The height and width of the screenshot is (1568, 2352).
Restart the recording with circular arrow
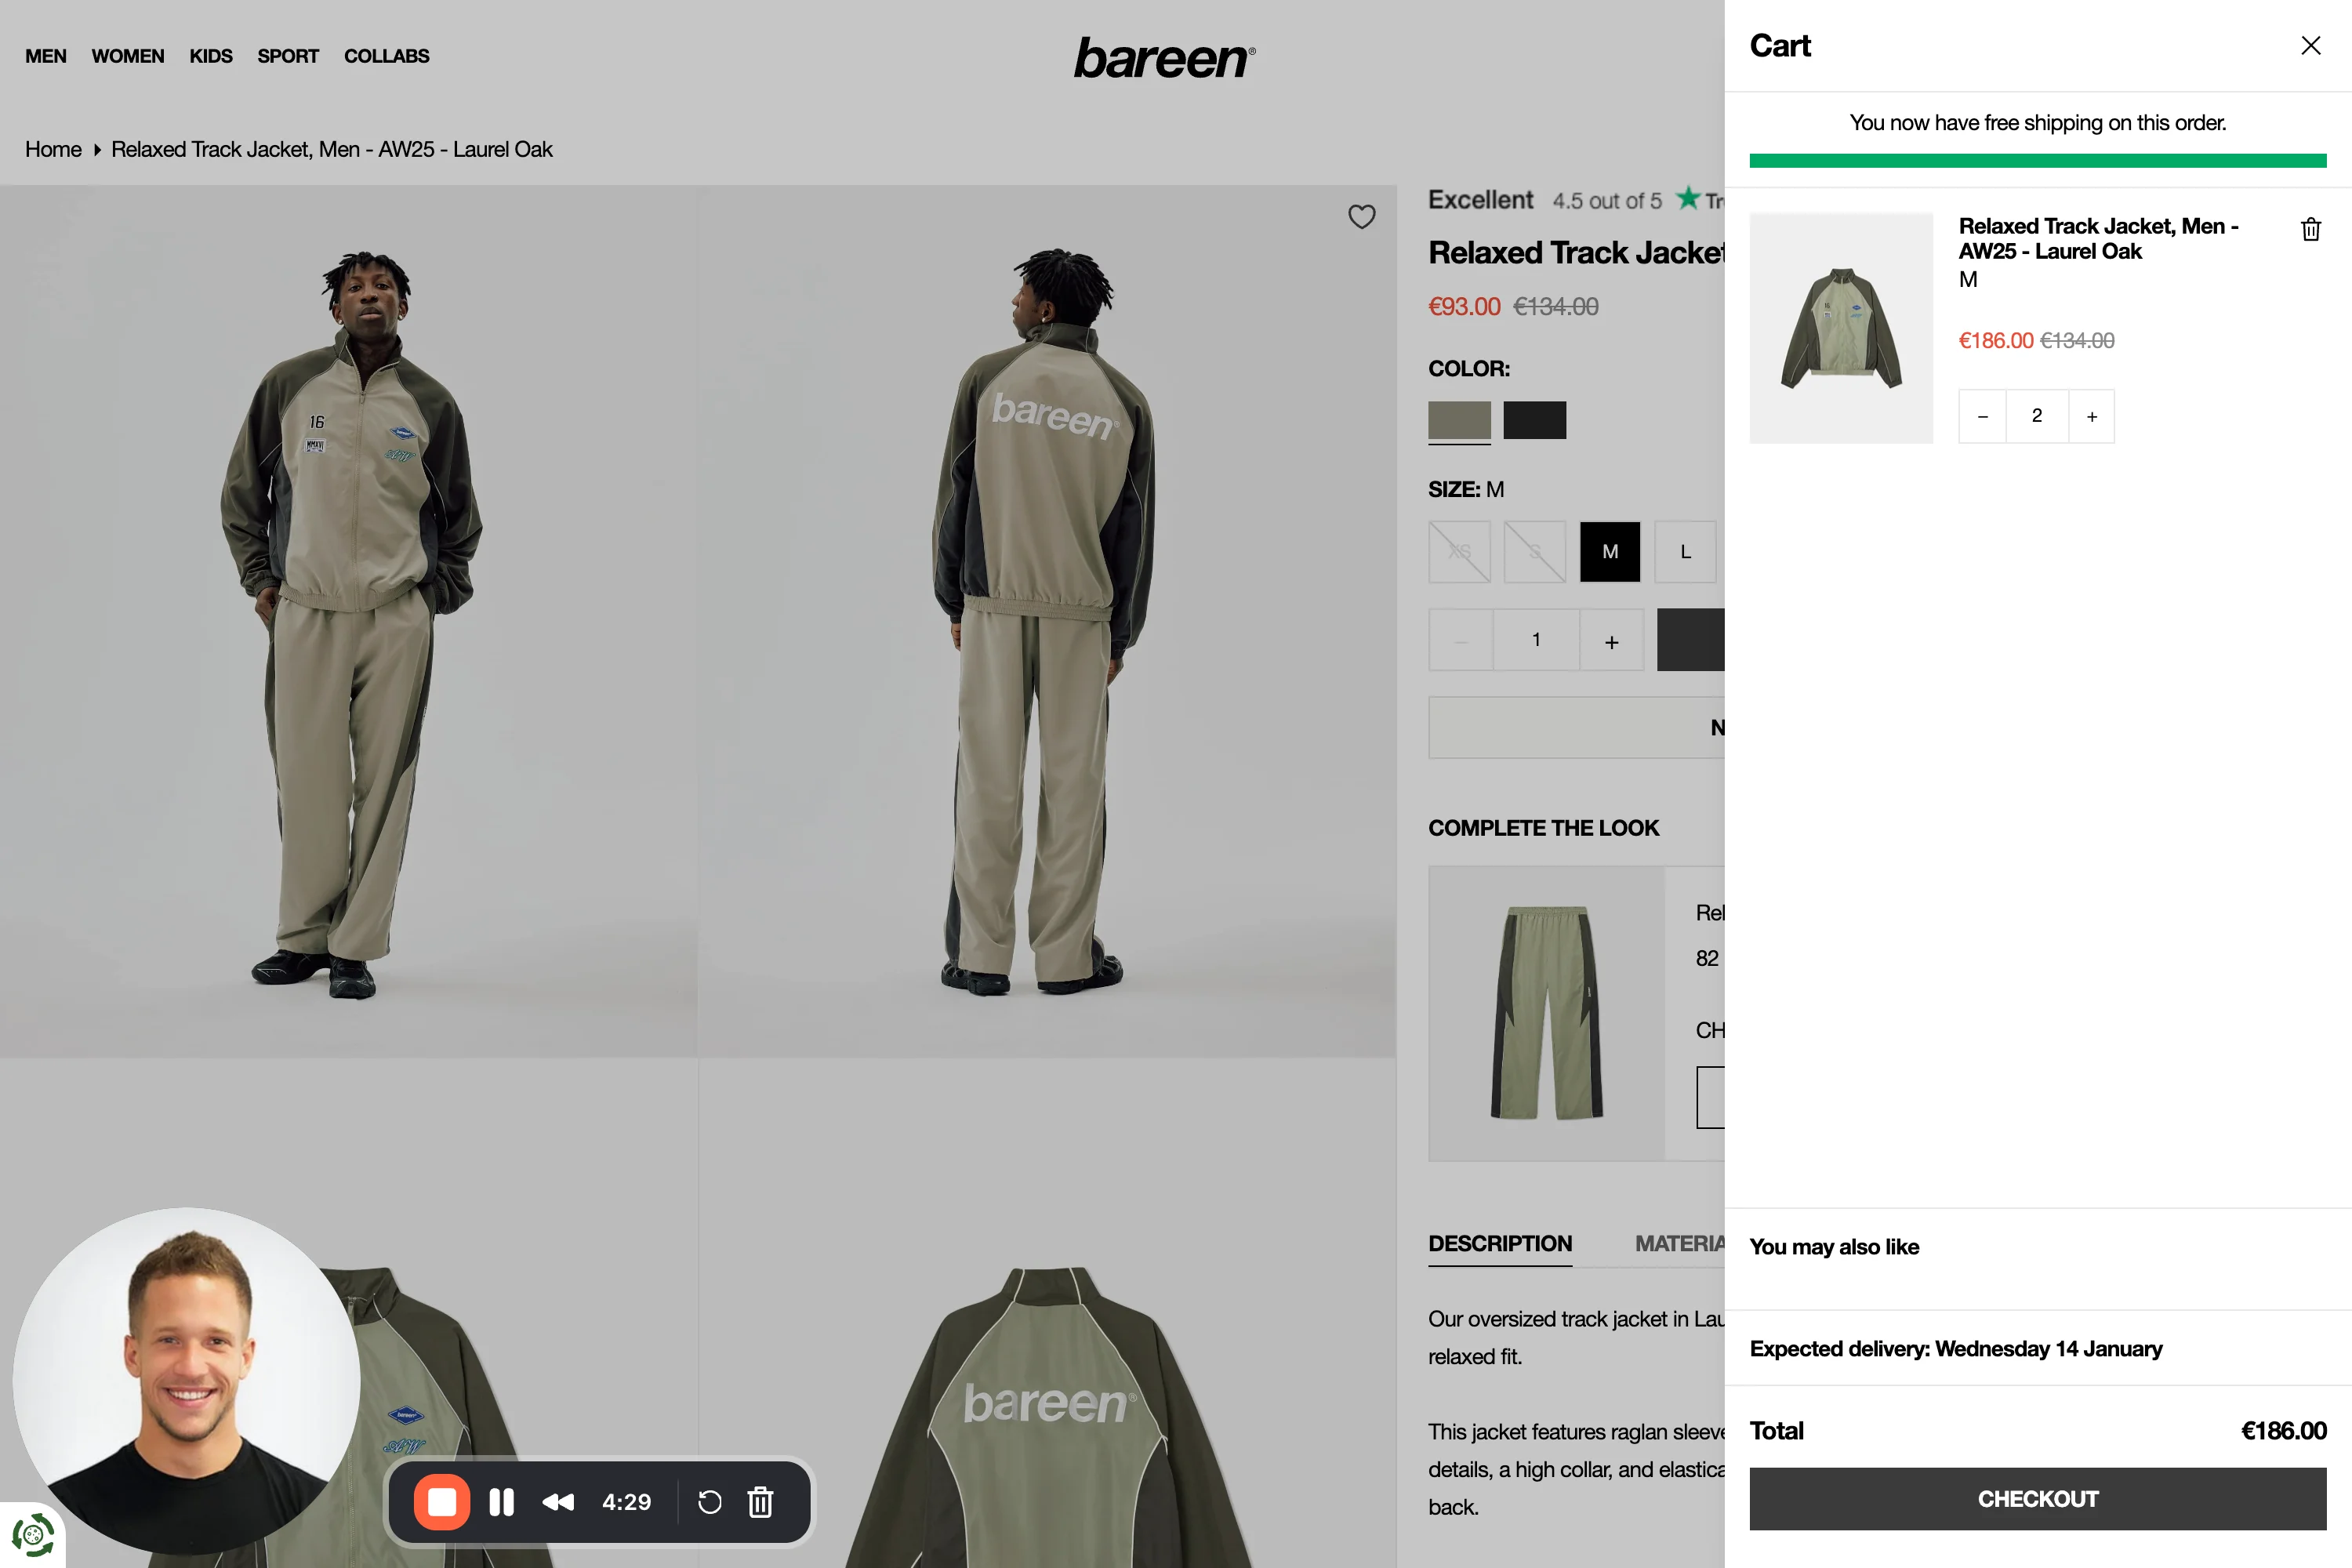click(709, 1502)
